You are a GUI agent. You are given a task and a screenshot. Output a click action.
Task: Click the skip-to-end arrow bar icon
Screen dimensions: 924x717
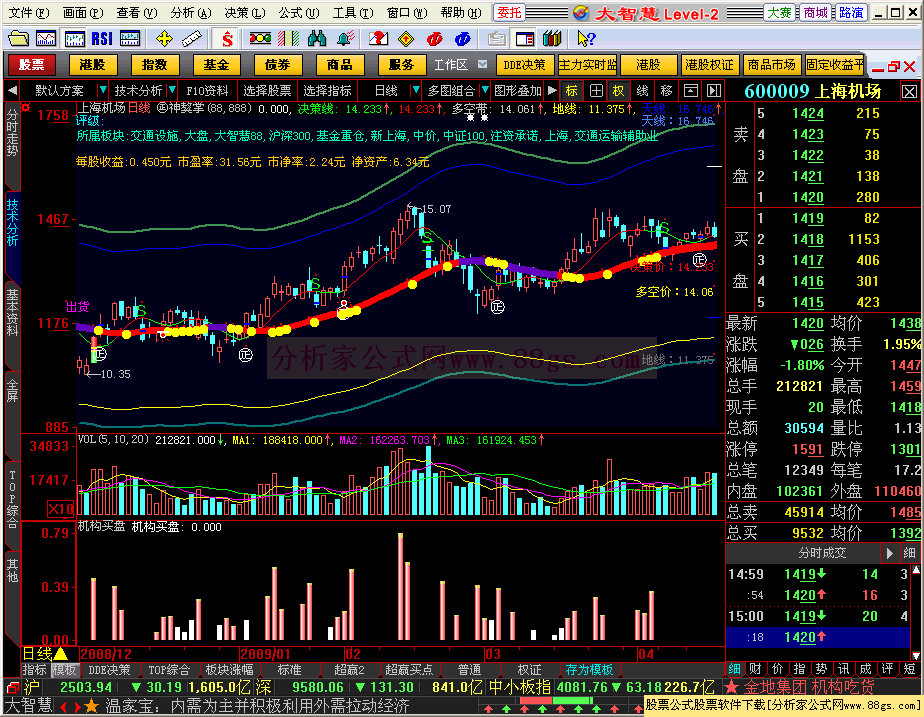click(x=714, y=91)
